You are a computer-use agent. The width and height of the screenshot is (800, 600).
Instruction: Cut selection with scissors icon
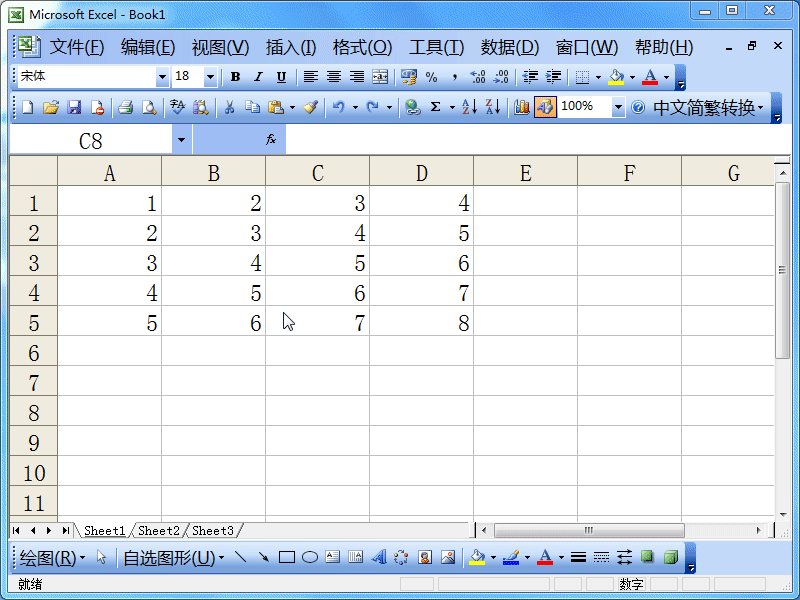click(x=229, y=108)
